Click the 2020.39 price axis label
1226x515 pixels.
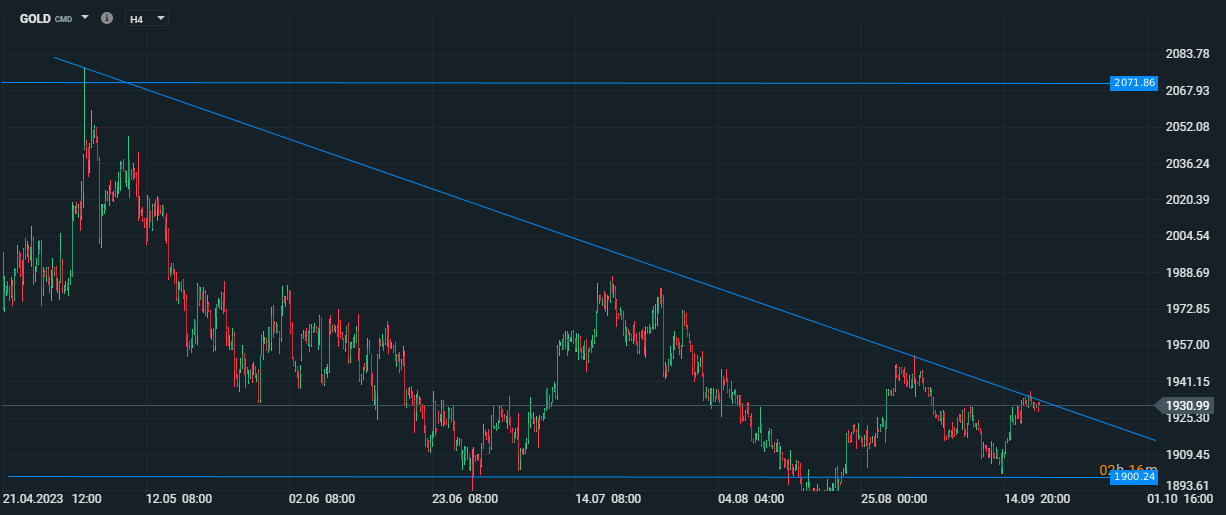(1188, 199)
